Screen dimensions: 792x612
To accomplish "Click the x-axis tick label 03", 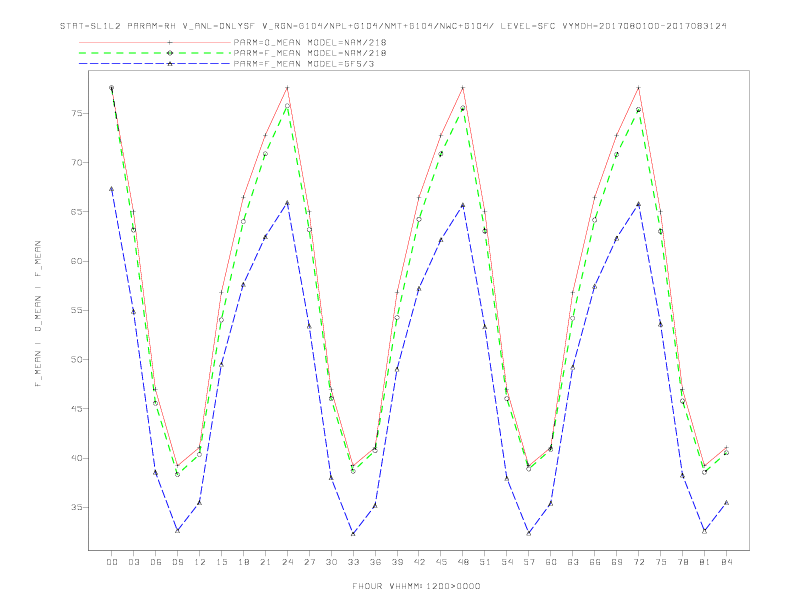I will [133, 562].
